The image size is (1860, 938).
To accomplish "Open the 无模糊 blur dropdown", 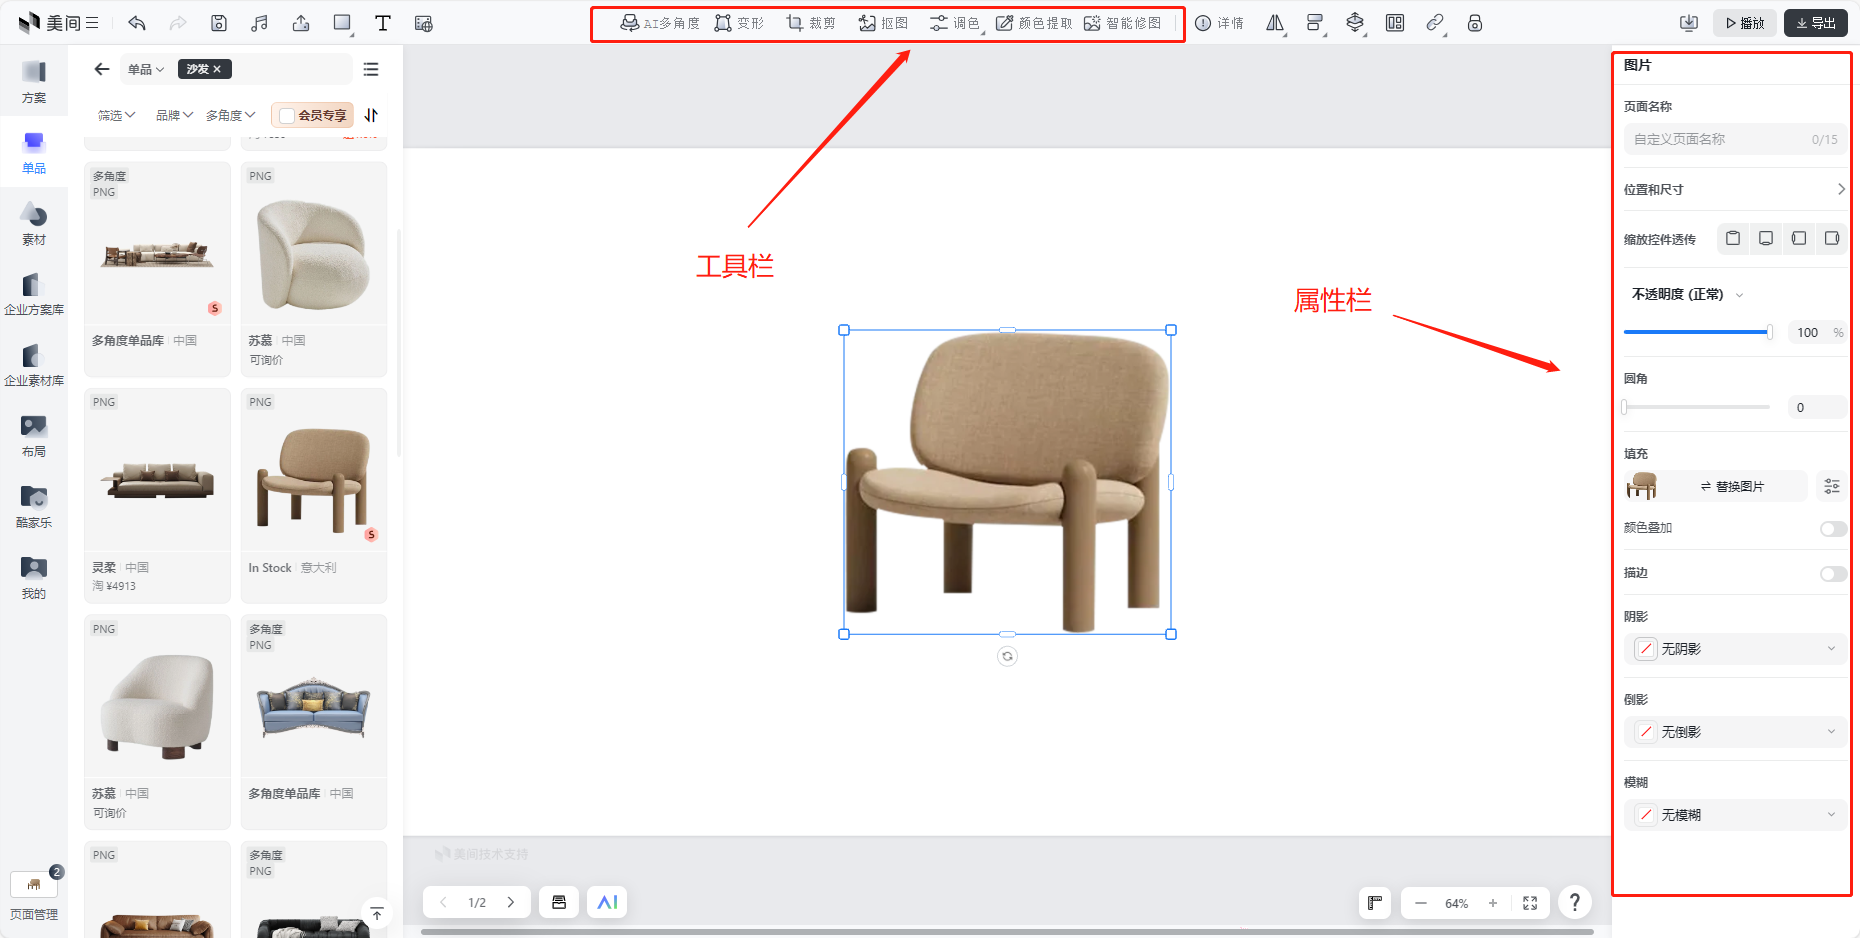I will point(1734,815).
